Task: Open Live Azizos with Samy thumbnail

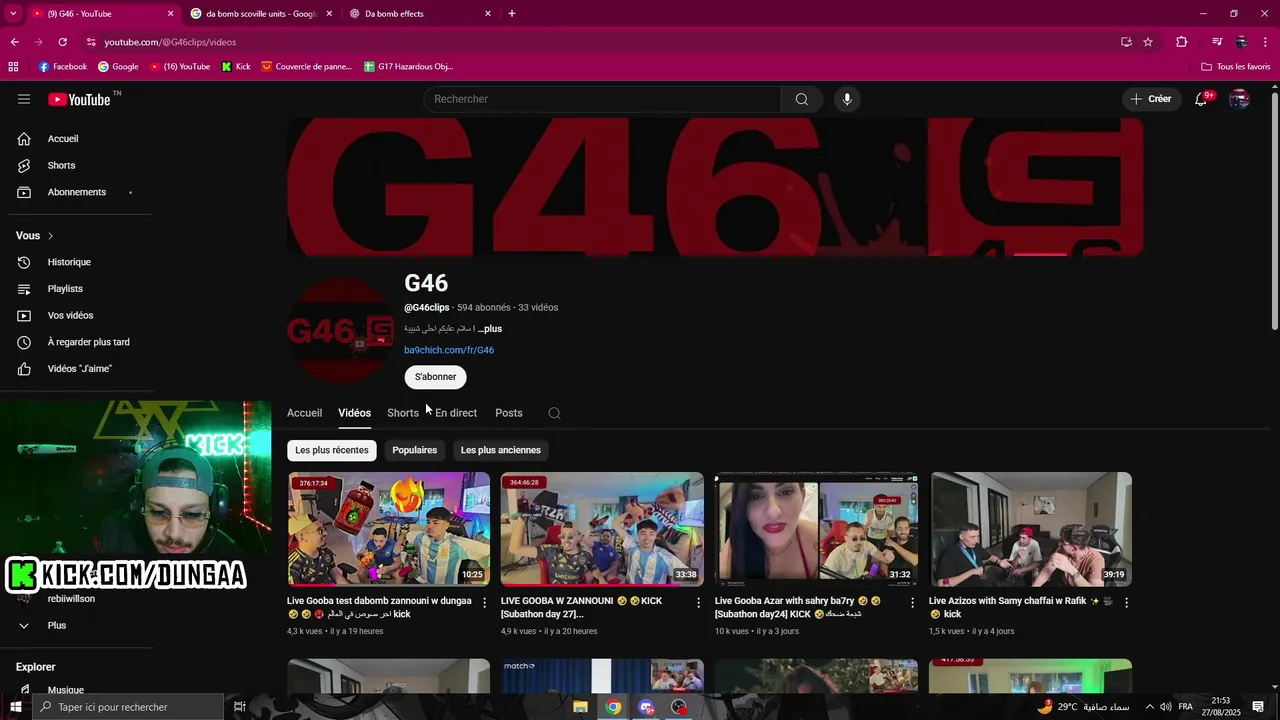Action: (x=1031, y=529)
